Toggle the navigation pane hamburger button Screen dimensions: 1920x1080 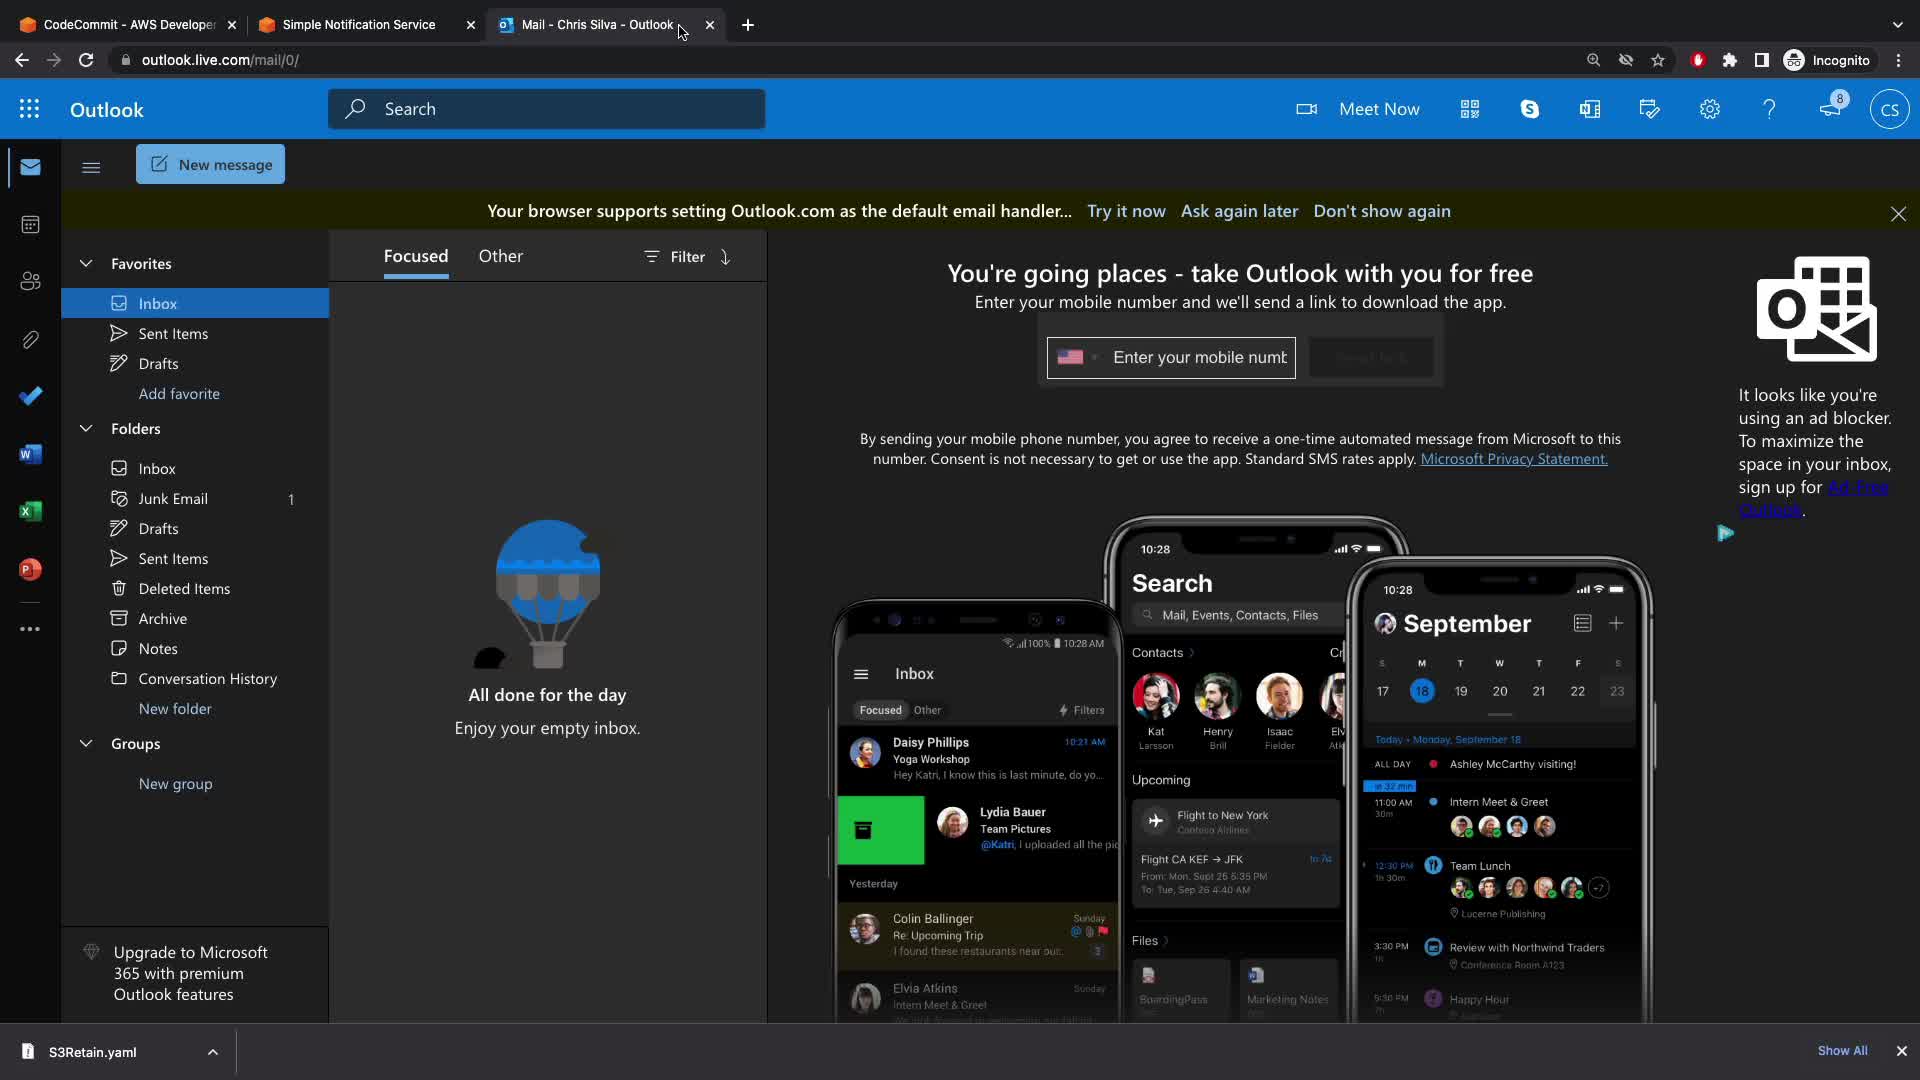91,167
